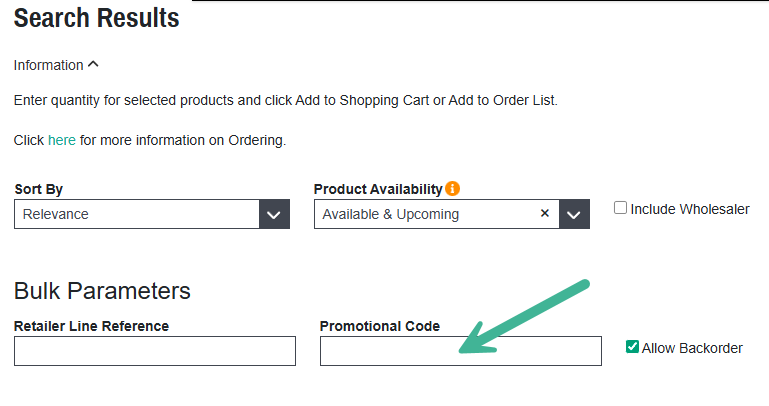
Task: Collapse the Information section chevron
Action: pos(94,65)
